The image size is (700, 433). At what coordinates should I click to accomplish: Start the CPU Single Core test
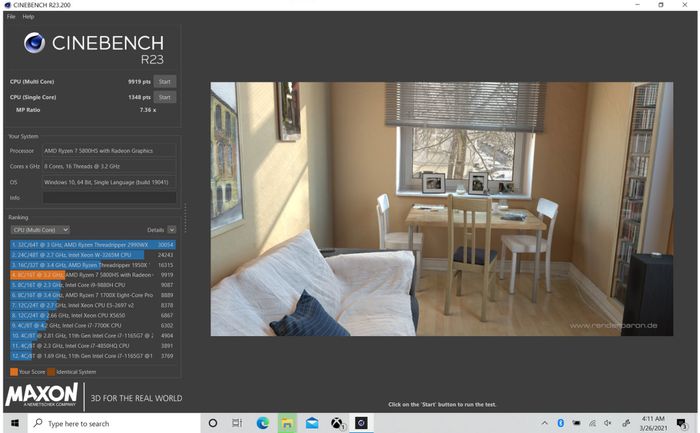pyautogui.click(x=164, y=97)
